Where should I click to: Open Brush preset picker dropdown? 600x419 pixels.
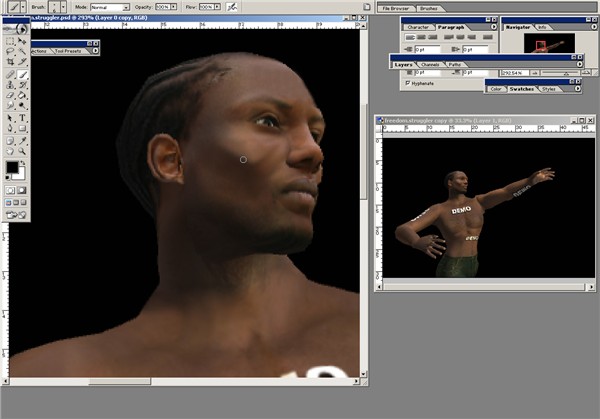click(63, 7)
